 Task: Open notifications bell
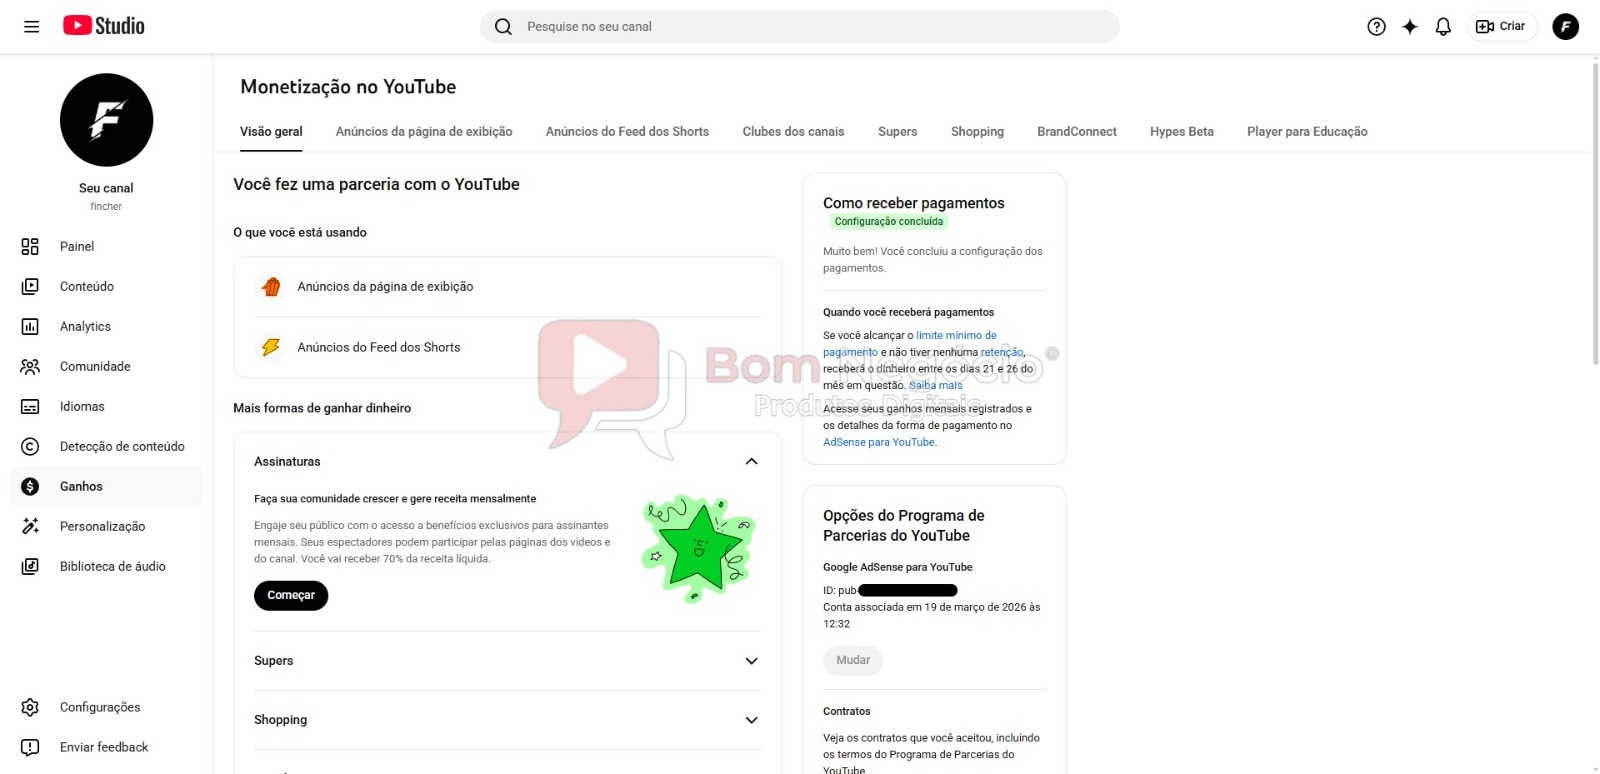click(x=1443, y=27)
